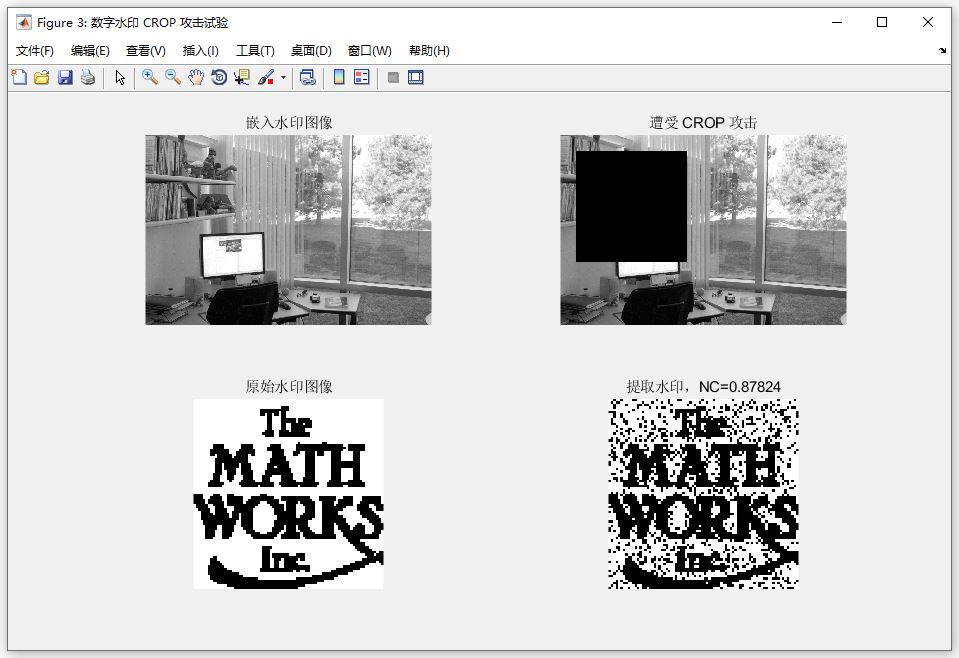Image resolution: width=959 pixels, height=658 pixels.
Task: Click the title 提取水印, NC=0.87824
Action: coord(703,386)
